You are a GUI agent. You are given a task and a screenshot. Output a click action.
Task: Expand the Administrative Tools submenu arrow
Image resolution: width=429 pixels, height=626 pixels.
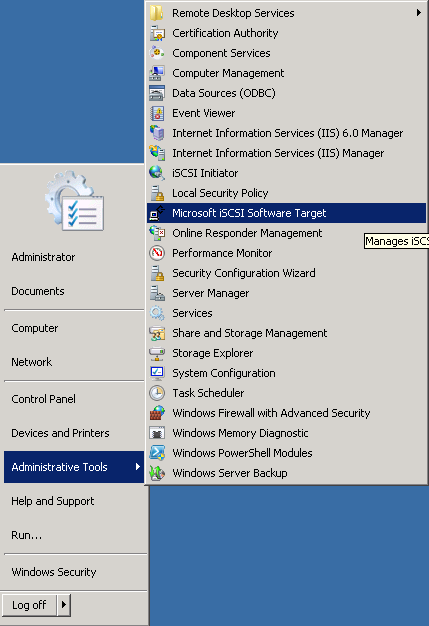point(138,466)
